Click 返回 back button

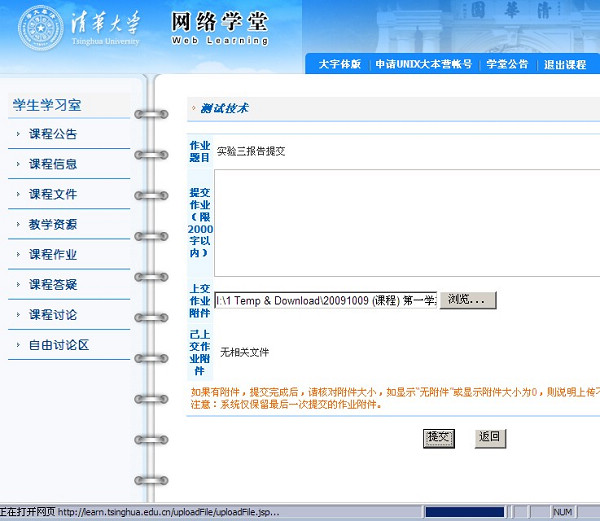[490, 438]
